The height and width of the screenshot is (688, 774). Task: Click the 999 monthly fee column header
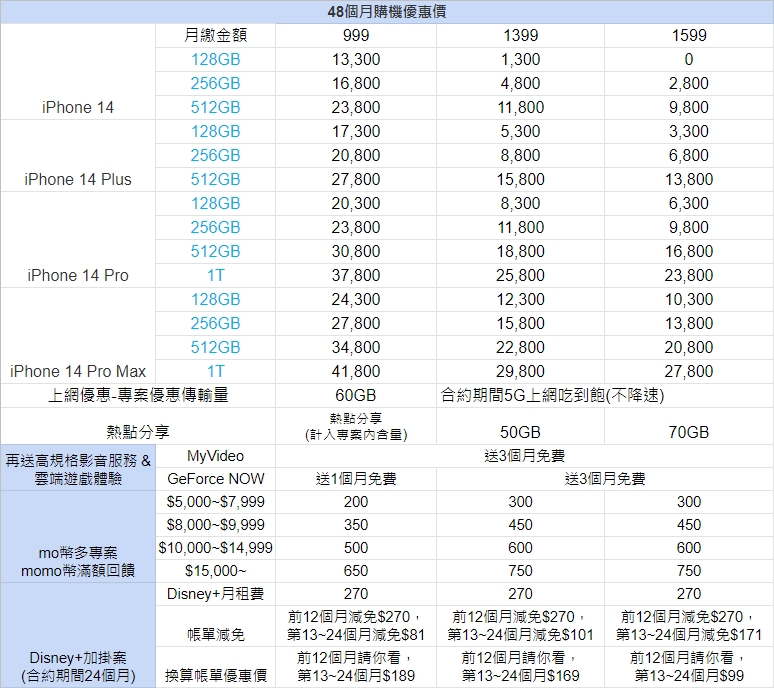[356, 35]
